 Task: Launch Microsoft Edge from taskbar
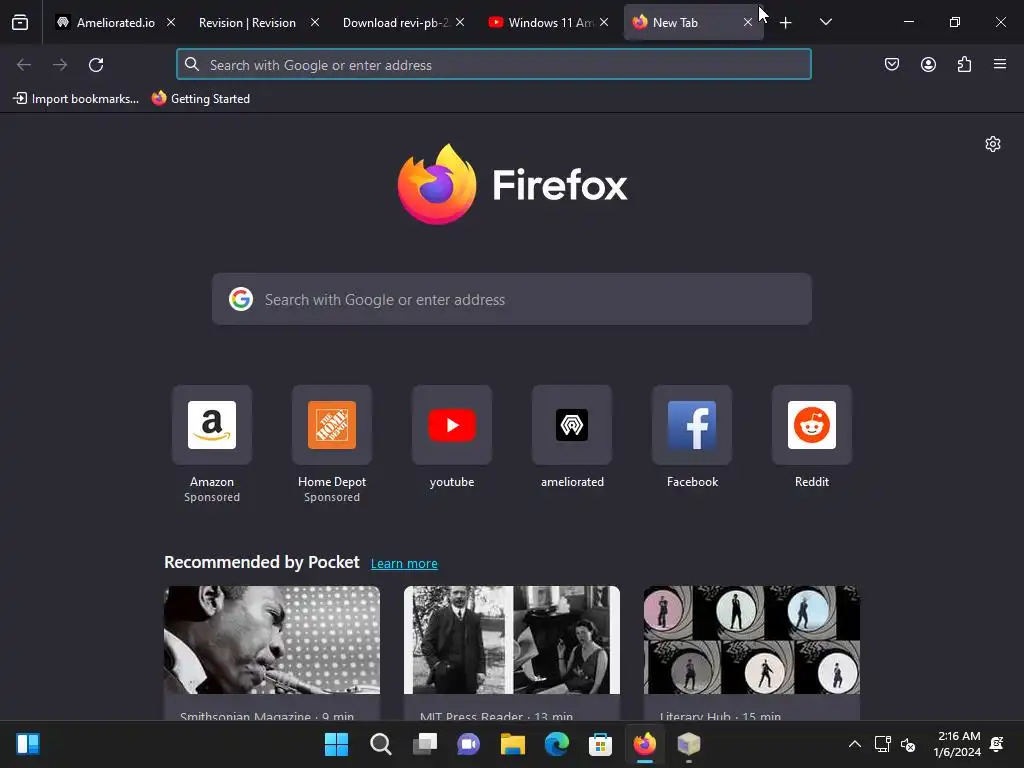click(x=556, y=744)
